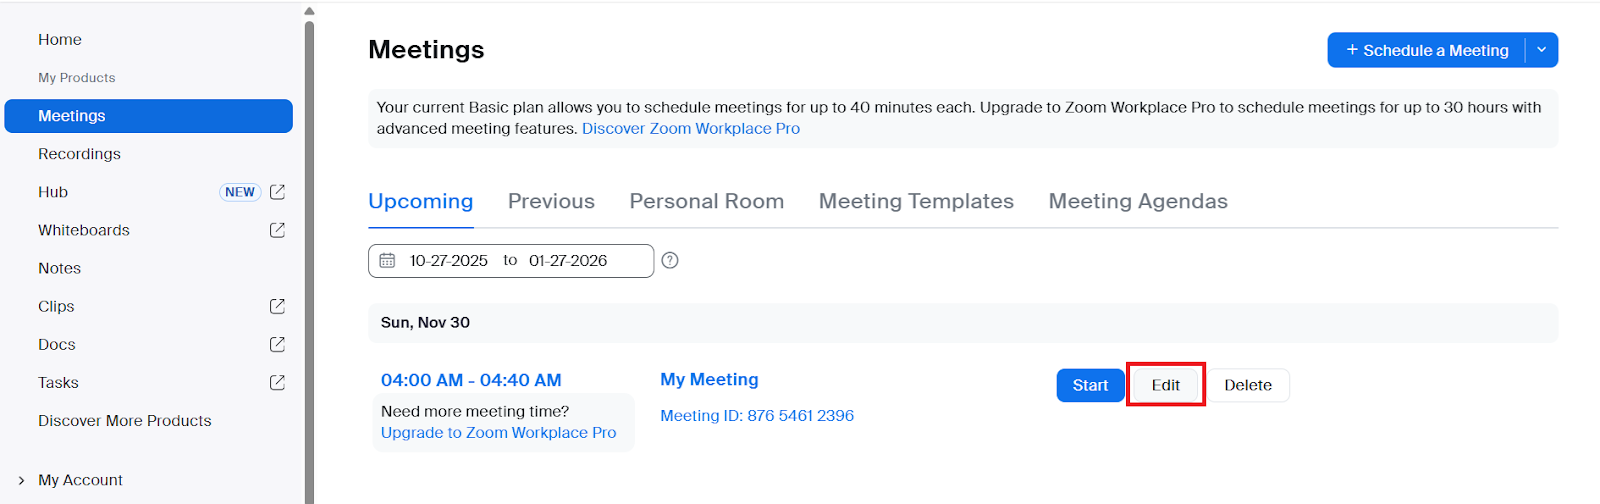This screenshot has height=504, width=1600.
Task: Open Schedule a Meeting dropdown arrow
Action: pyautogui.click(x=1541, y=50)
